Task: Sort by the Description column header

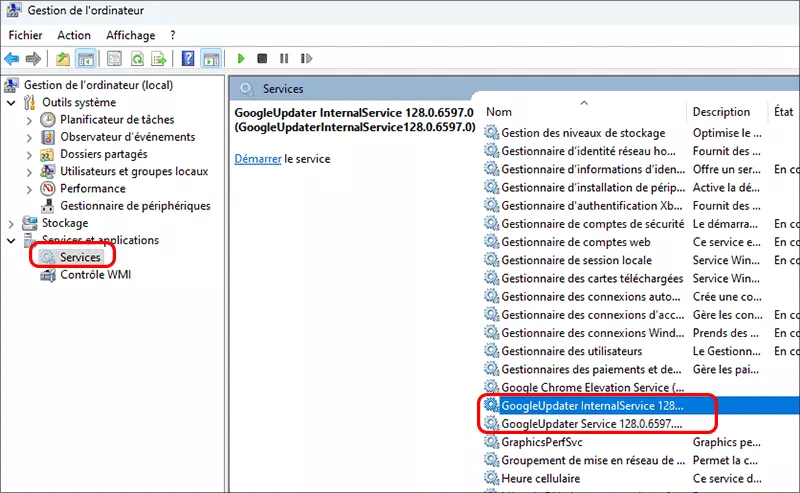Action: click(x=721, y=112)
